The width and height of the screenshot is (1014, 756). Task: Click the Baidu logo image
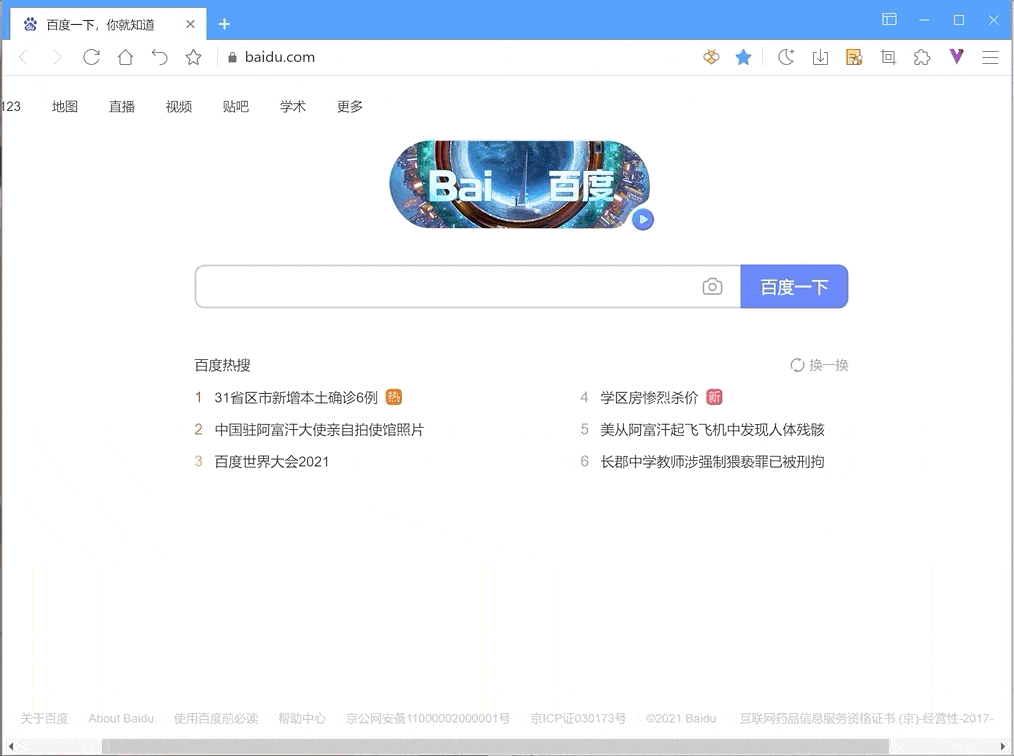tap(519, 185)
